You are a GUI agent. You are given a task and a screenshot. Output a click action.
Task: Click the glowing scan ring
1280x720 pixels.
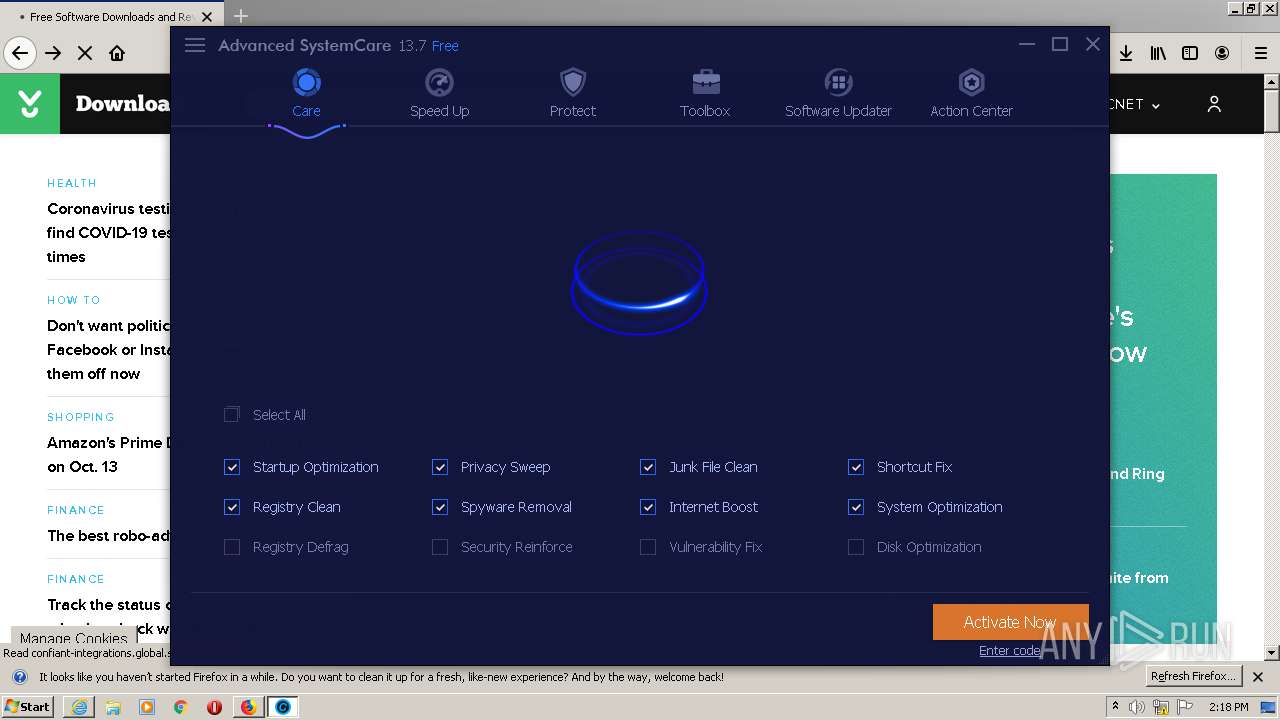[x=639, y=283]
